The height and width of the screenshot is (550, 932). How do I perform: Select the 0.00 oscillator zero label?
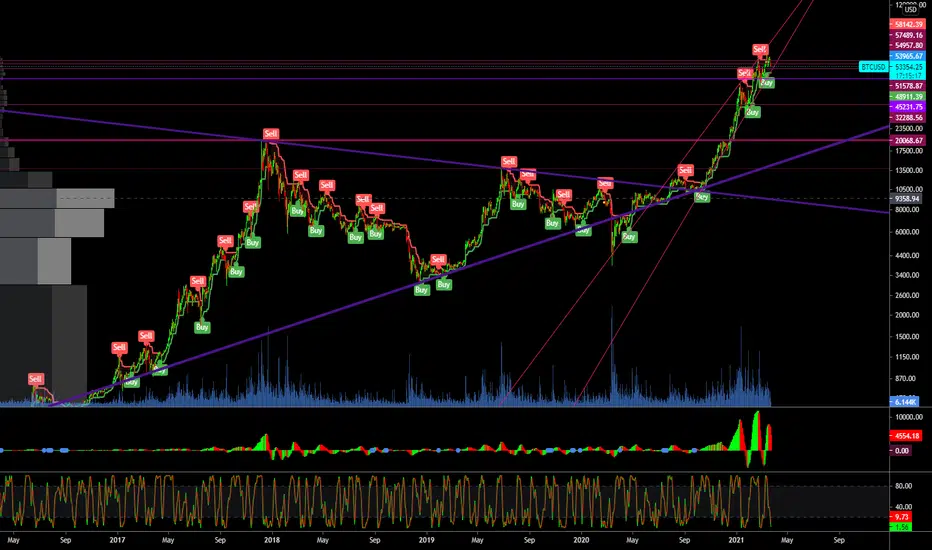pyautogui.click(x=901, y=451)
